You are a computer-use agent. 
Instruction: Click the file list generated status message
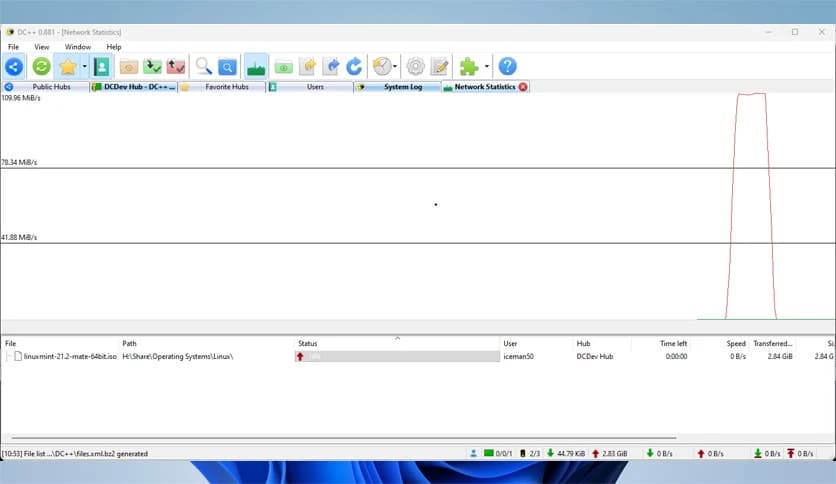point(75,454)
